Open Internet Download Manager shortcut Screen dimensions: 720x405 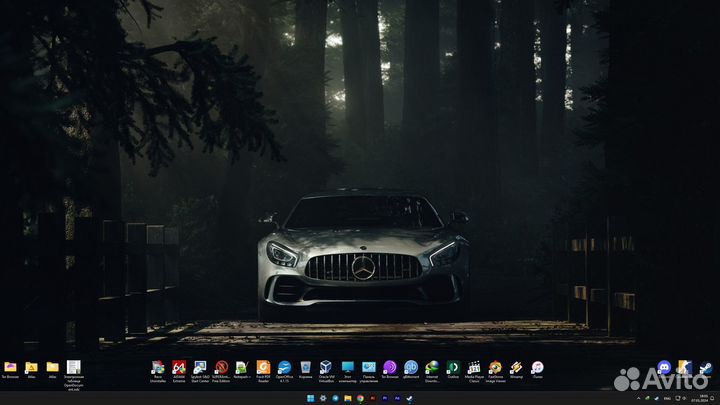pyautogui.click(x=432, y=368)
